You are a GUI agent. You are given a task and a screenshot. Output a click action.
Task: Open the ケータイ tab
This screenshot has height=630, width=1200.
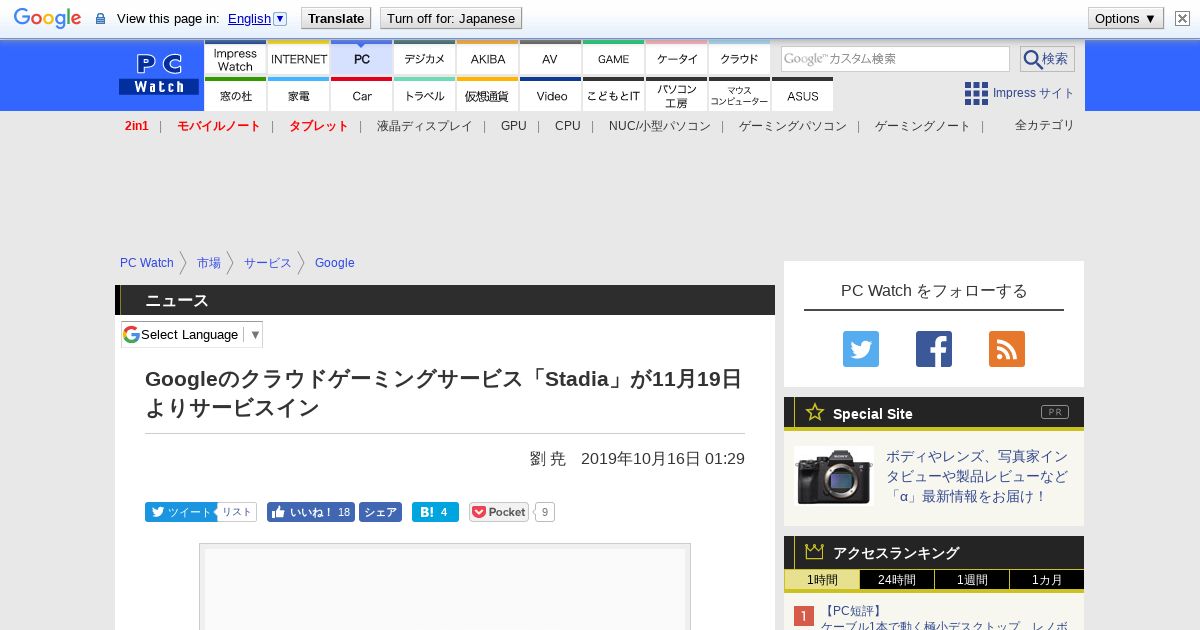tap(677, 59)
